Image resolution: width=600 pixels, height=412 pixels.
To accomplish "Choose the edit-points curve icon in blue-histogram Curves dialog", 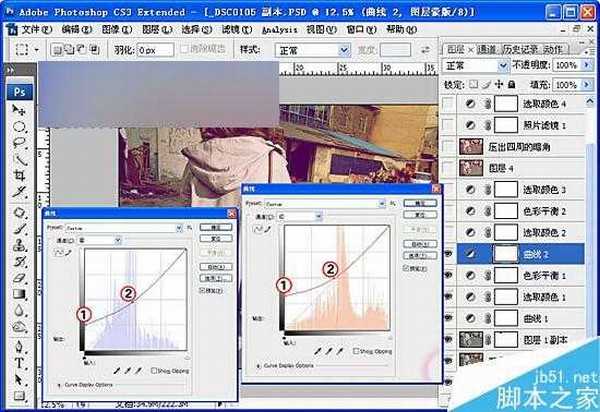I will click(59, 252).
